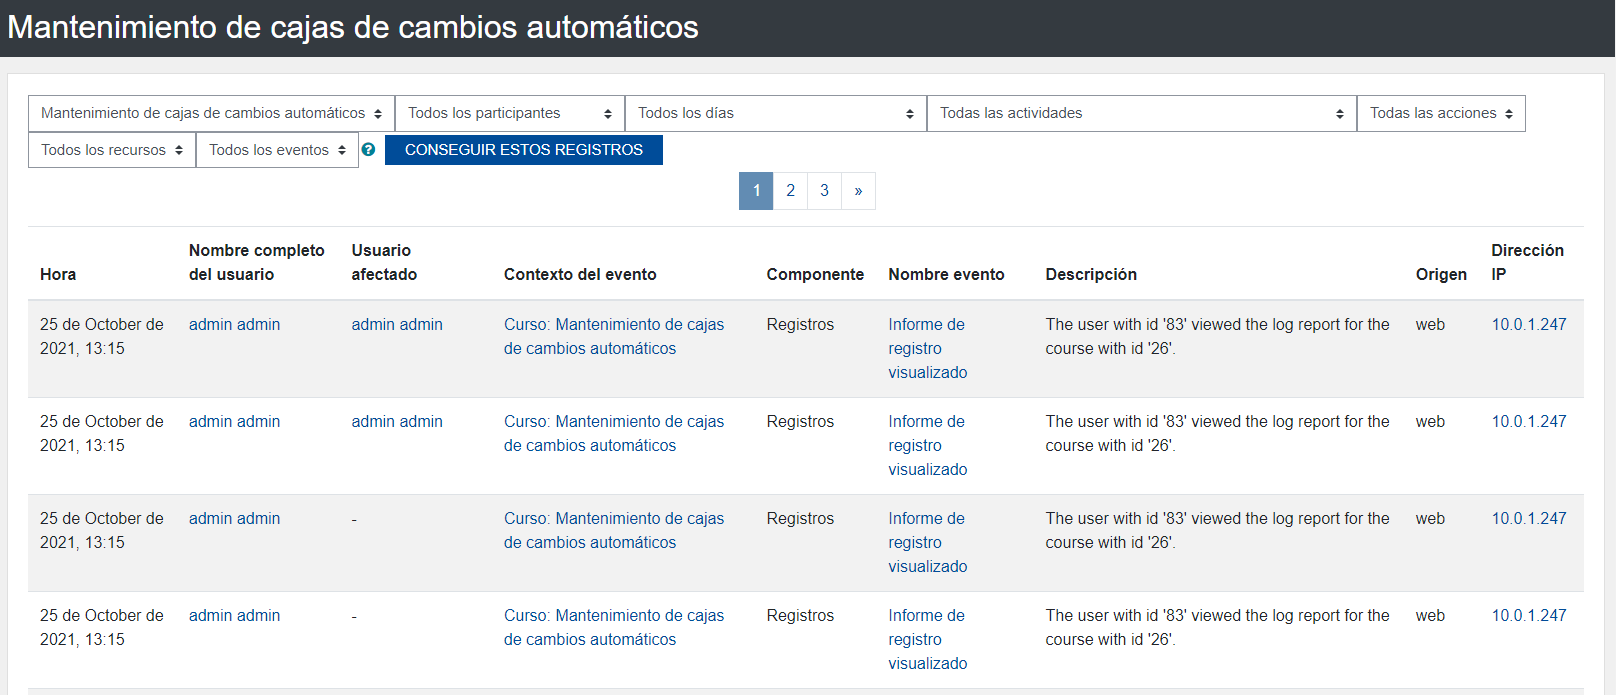Open the Todos los días dropdown
Image resolution: width=1616 pixels, height=695 pixels.
[x=775, y=114]
